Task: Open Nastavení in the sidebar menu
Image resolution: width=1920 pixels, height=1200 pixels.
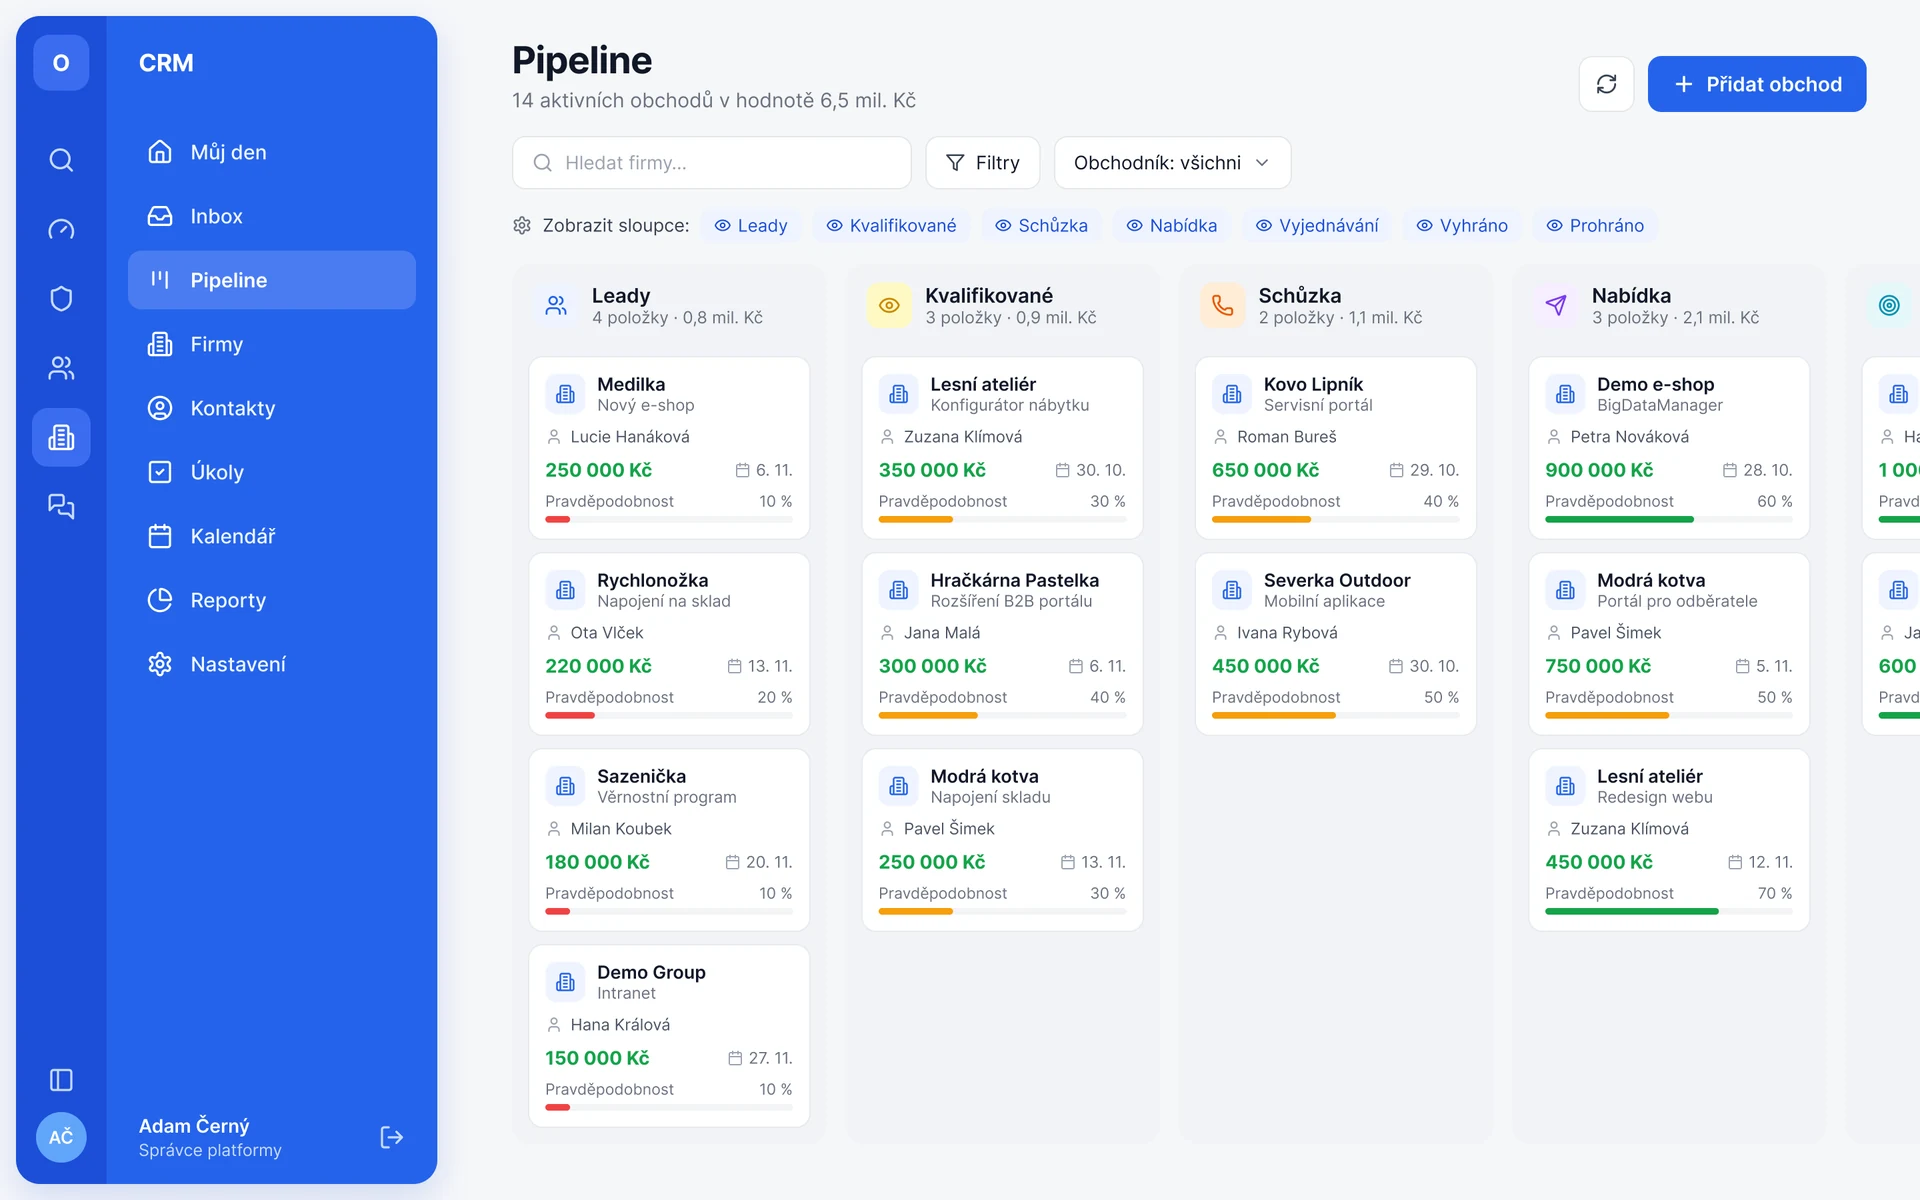Action: coord(272,664)
